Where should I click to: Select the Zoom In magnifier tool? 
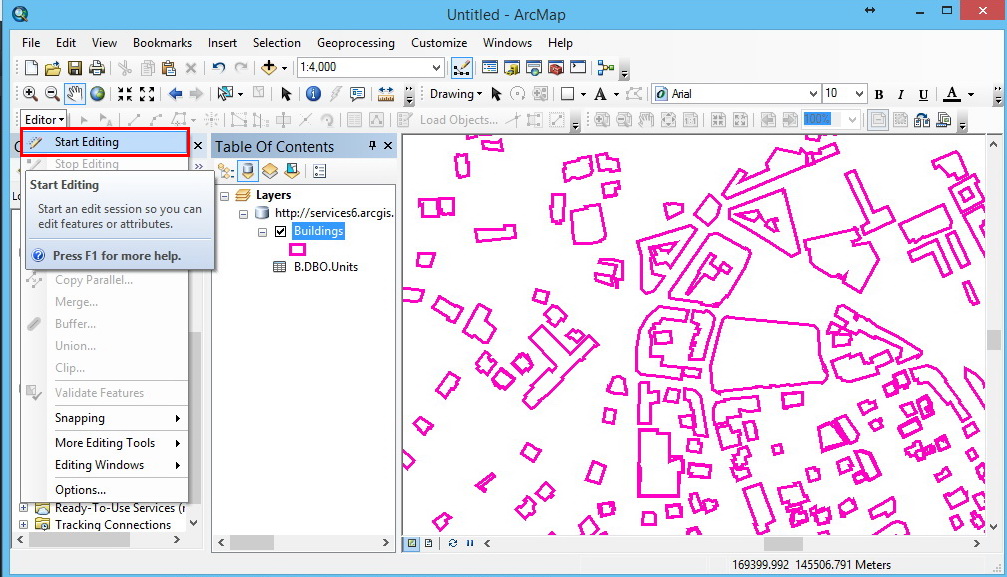coord(30,94)
